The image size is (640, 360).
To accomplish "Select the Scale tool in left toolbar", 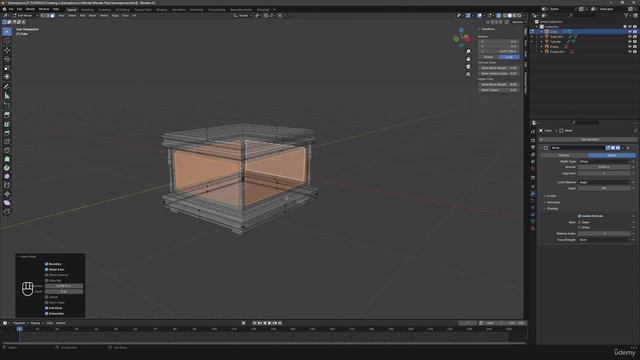I will click(x=7, y=68).
